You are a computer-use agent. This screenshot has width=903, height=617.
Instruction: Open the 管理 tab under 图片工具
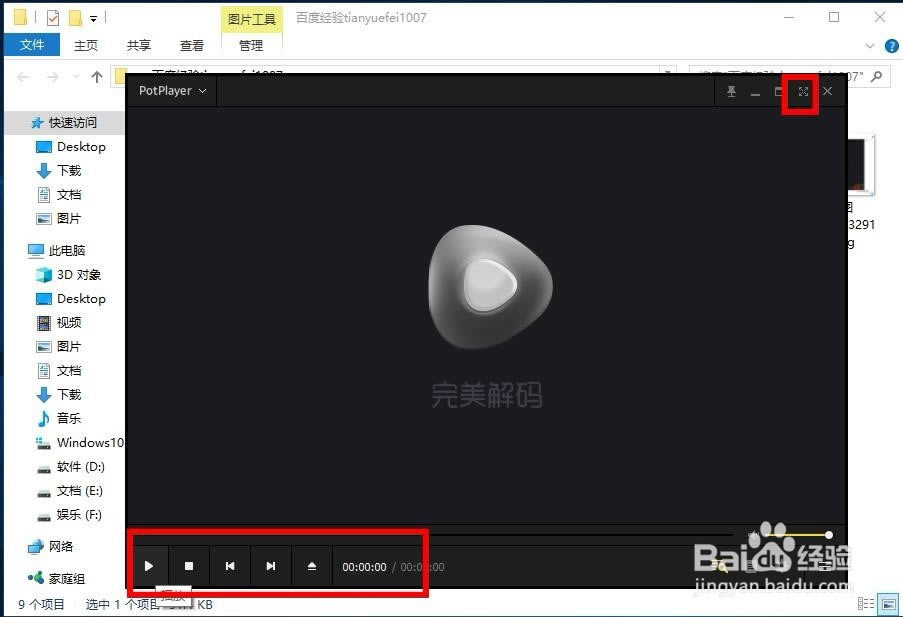250,45
